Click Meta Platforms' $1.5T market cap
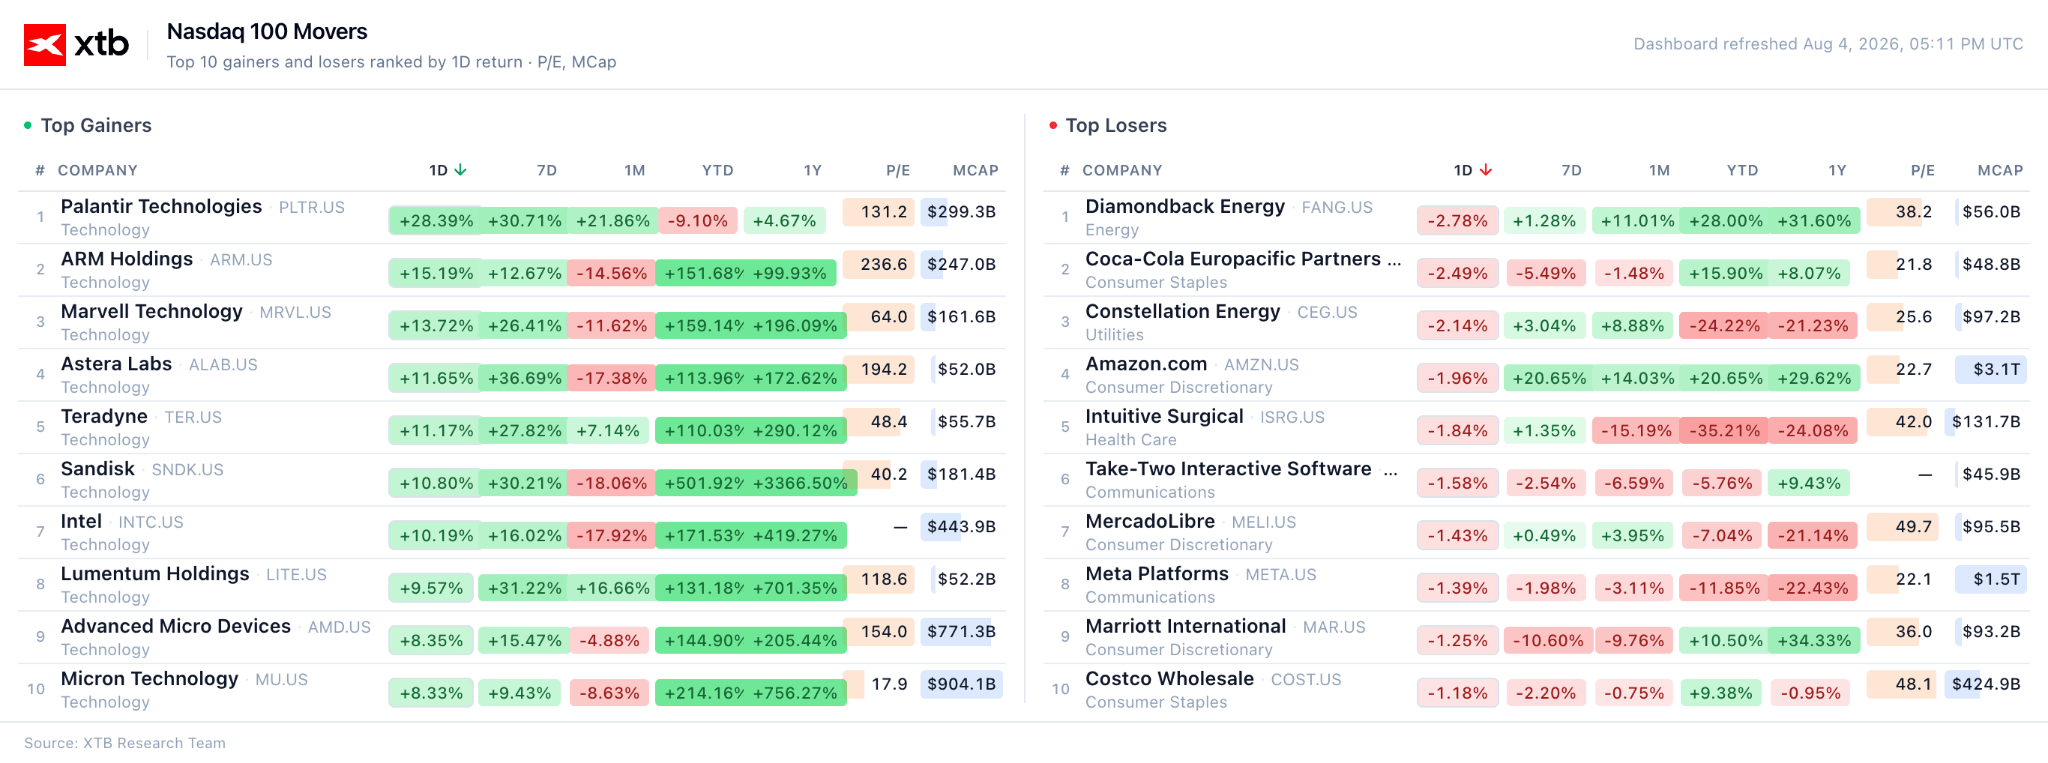The width and height of the screenshot is (2048, 763). point(1991,579)
